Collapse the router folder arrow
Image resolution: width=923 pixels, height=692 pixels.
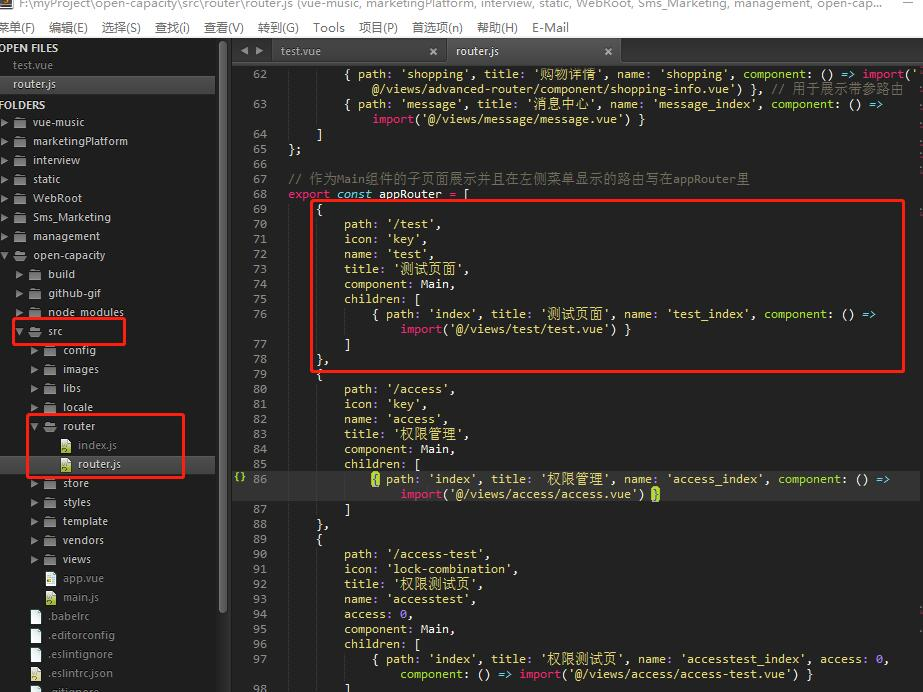point(34,426)
